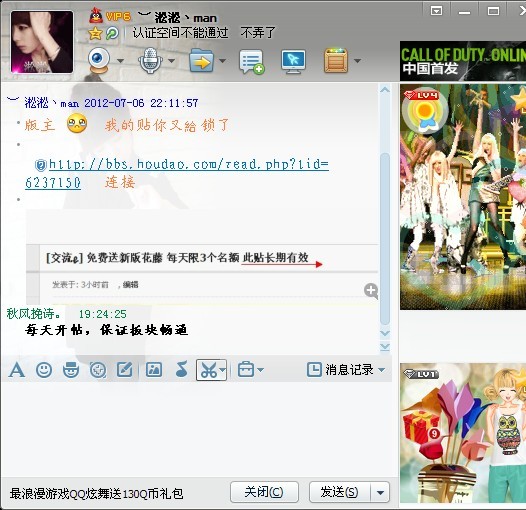The width and height of the screenshot is (526, 510).
Task: Launch remote desktop assistance monitor icon
Action: (294, 62)
